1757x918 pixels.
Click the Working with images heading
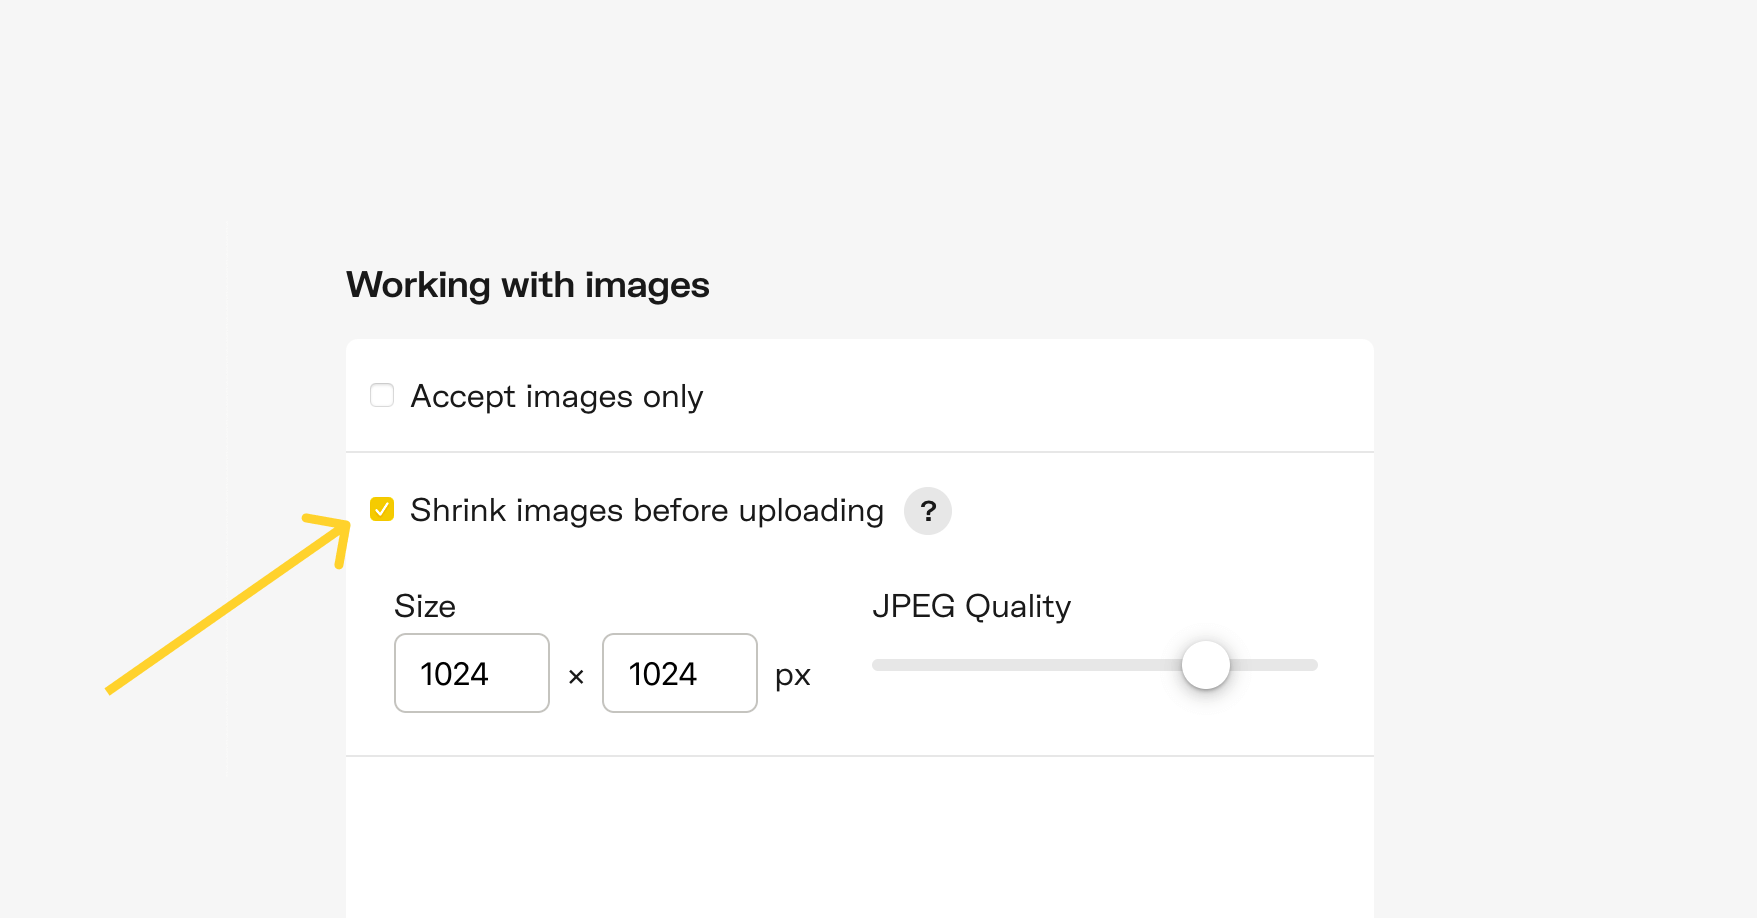[527, 285]
